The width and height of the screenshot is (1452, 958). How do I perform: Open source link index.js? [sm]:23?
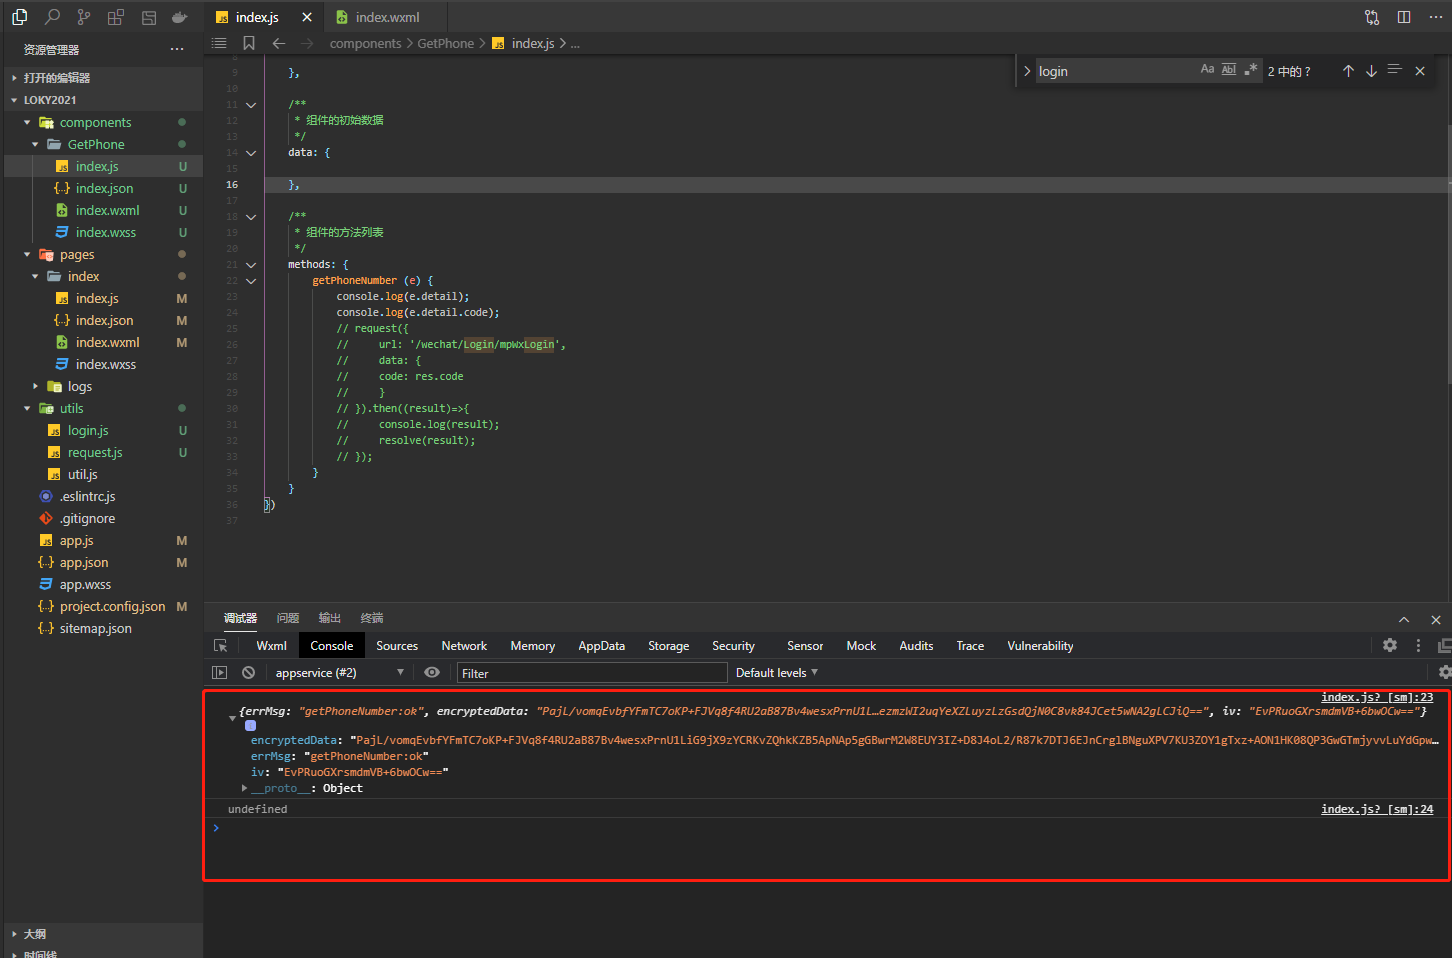pos(1377,697)
